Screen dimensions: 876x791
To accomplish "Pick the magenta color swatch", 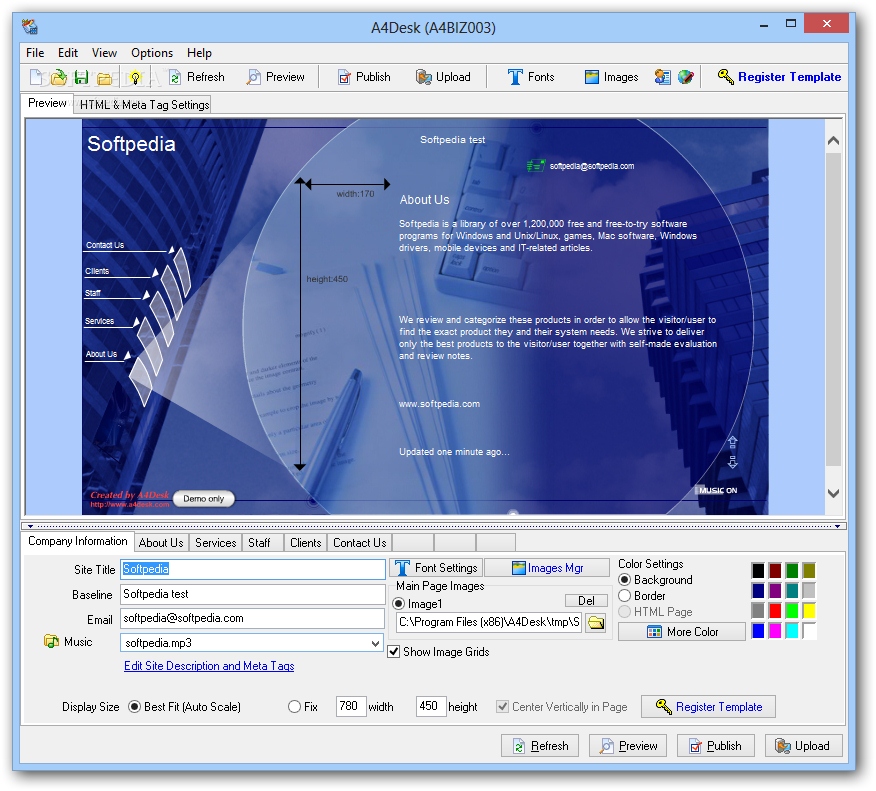I will click(774, 631).
